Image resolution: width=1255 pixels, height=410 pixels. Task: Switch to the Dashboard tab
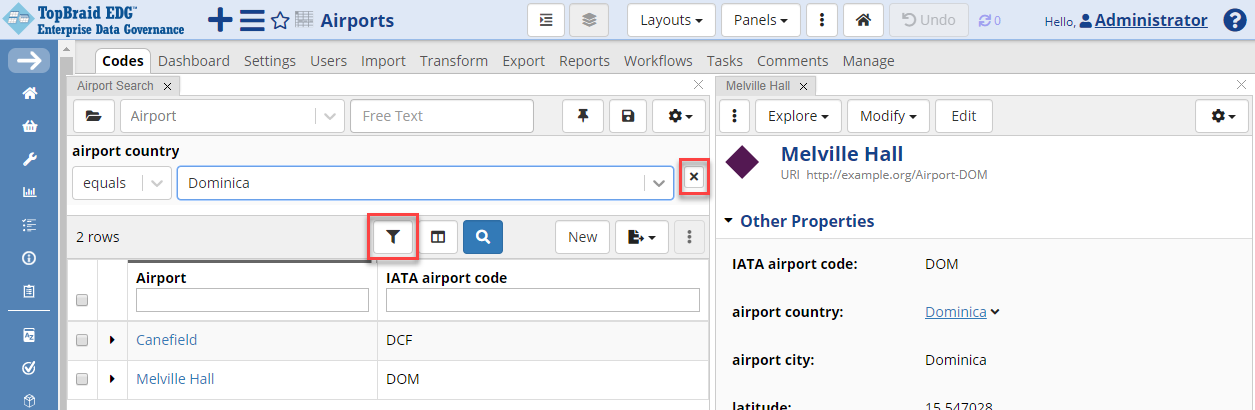click(194, 61)
